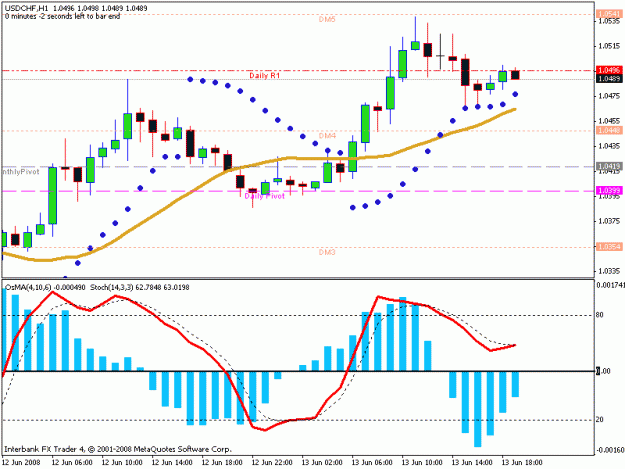Click the orange 1.0448 price tag
The width and height of the screenshot is (625, 469).
pyautogui.click(x=609, y=130)
